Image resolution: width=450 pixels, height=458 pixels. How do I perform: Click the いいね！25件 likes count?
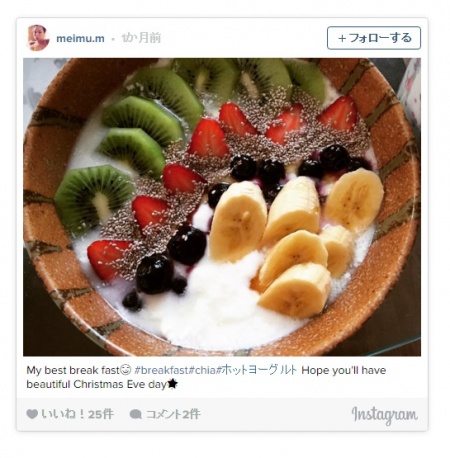(x=77, y=414)
